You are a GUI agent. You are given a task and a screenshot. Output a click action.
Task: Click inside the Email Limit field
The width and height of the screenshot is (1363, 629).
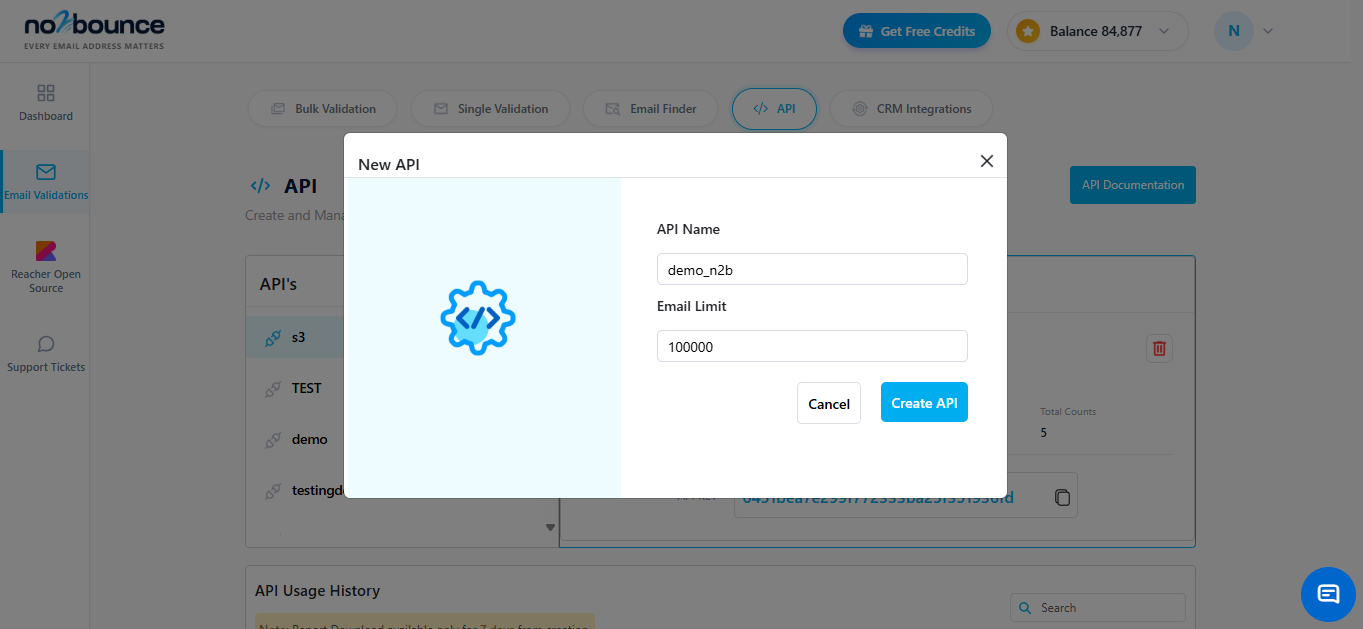click(811, 346)
